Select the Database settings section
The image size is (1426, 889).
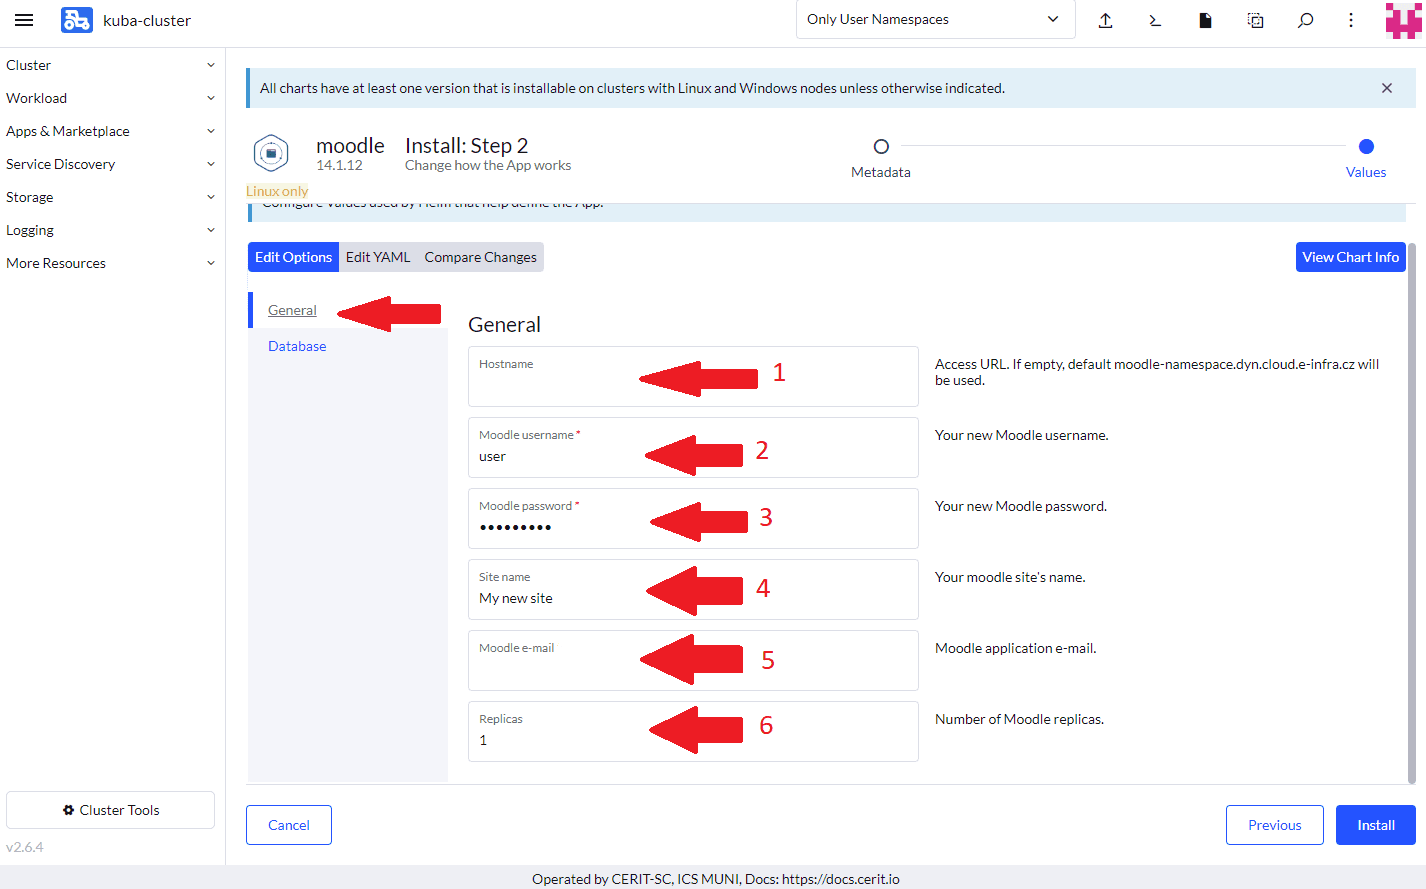click(297, 346)
